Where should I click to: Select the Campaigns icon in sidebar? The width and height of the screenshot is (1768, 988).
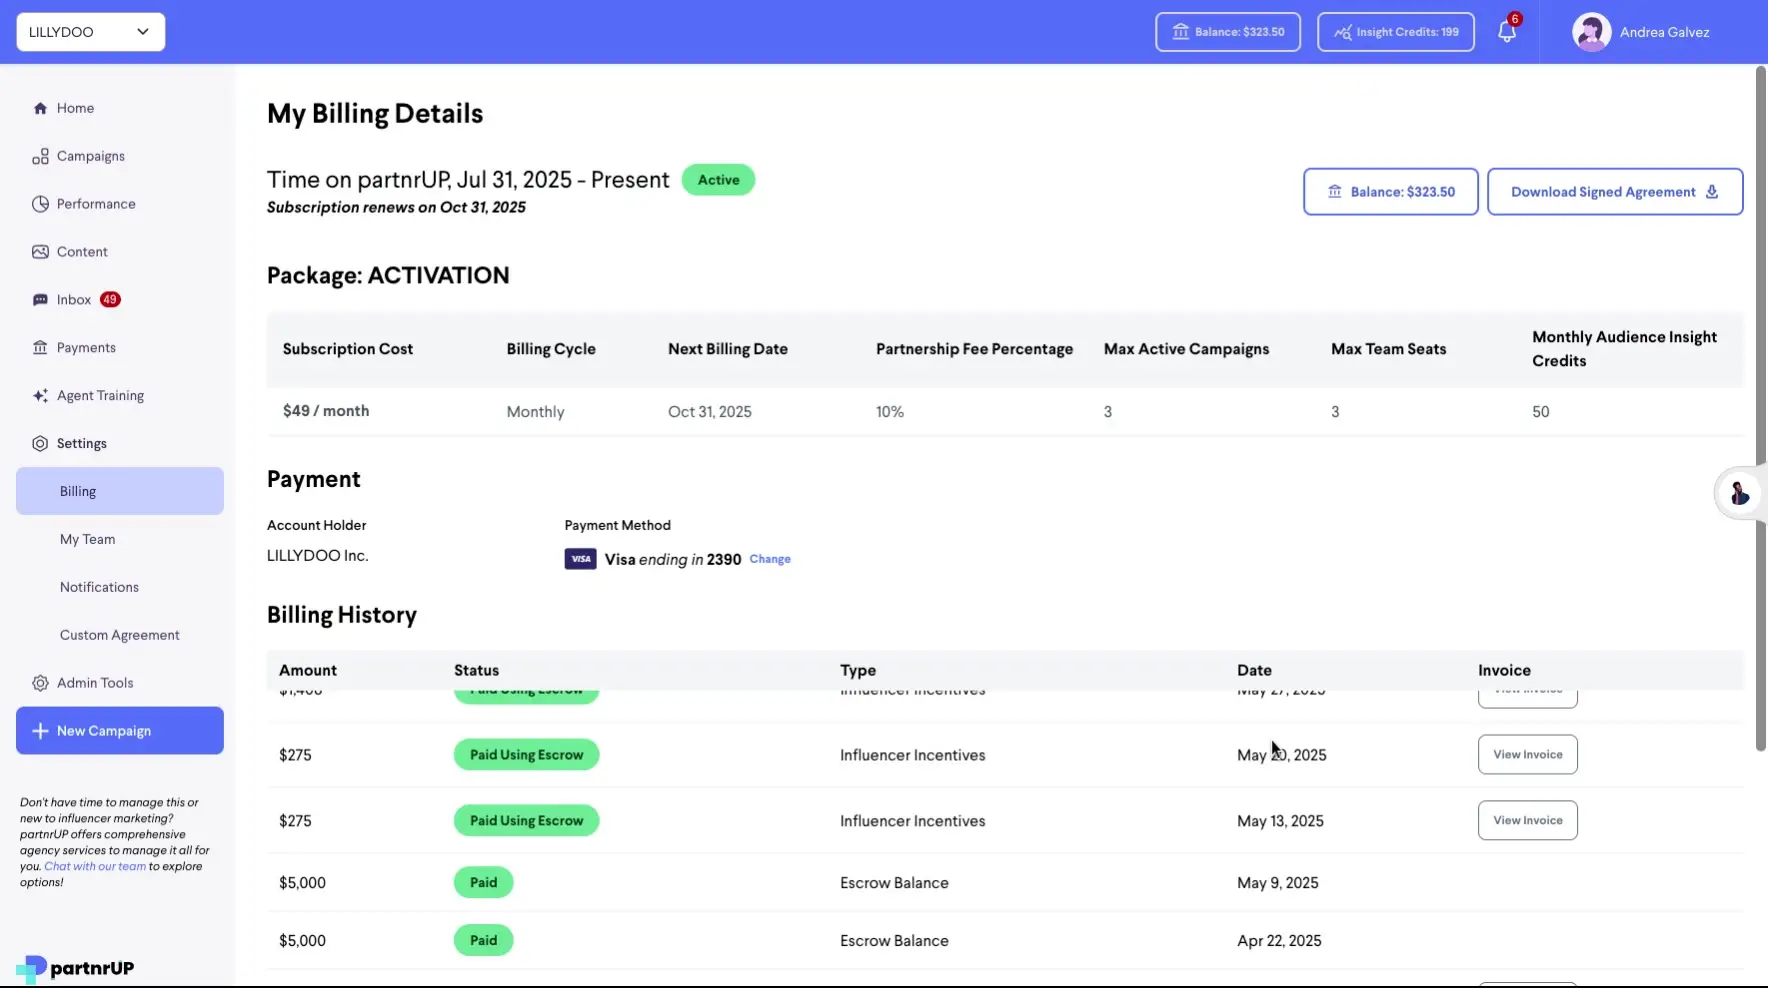[x=40, y=155]
